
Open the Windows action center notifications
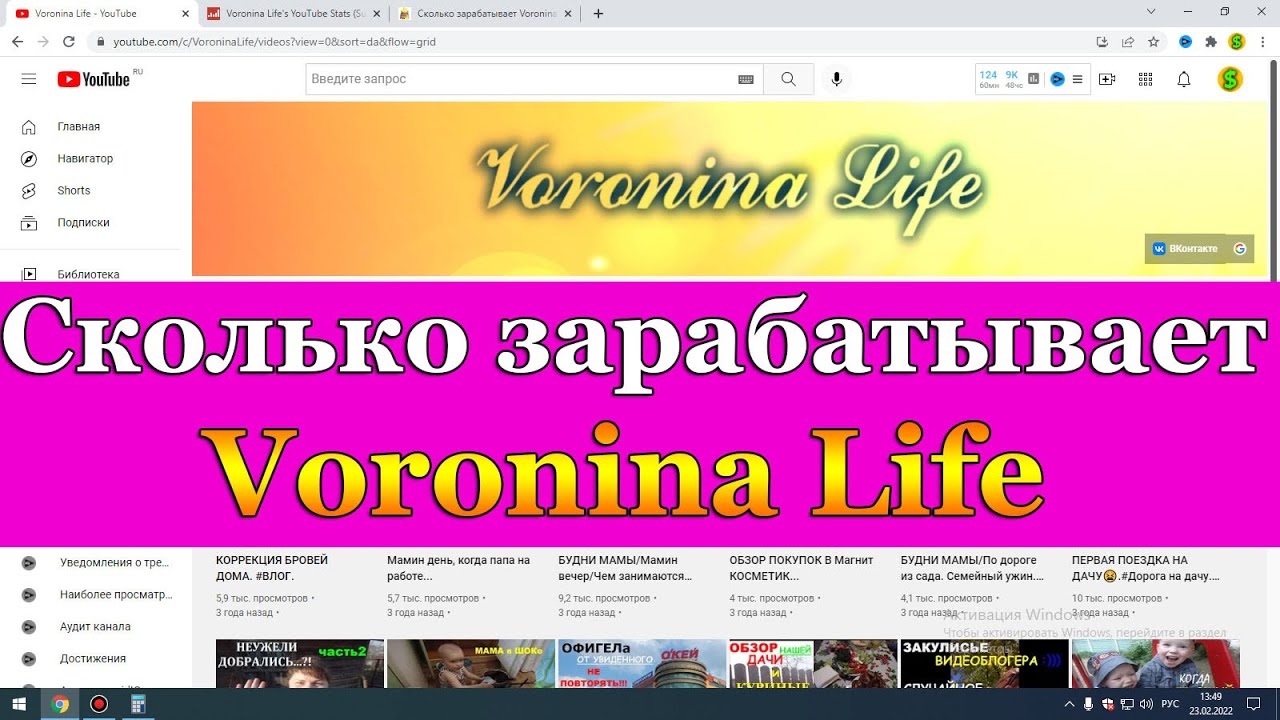pyautogui.click(x=1252, y=704)
